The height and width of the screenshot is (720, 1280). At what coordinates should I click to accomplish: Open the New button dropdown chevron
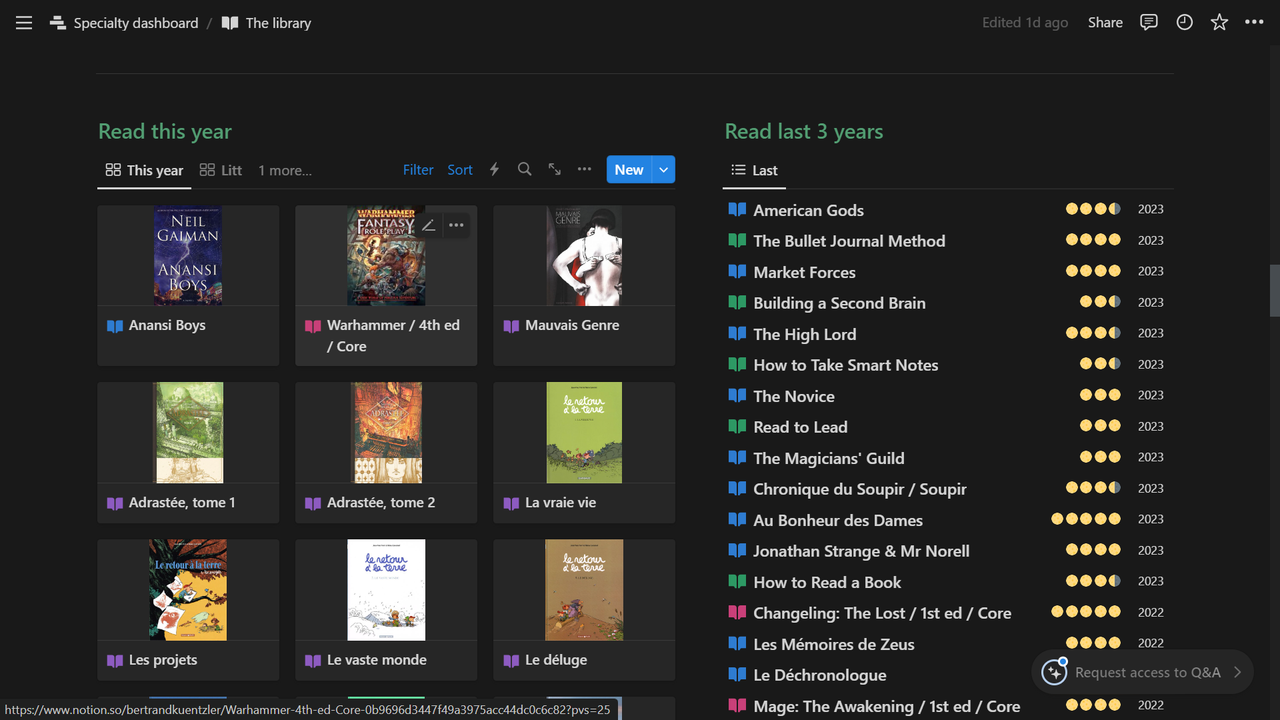click(x=665, y=169)
